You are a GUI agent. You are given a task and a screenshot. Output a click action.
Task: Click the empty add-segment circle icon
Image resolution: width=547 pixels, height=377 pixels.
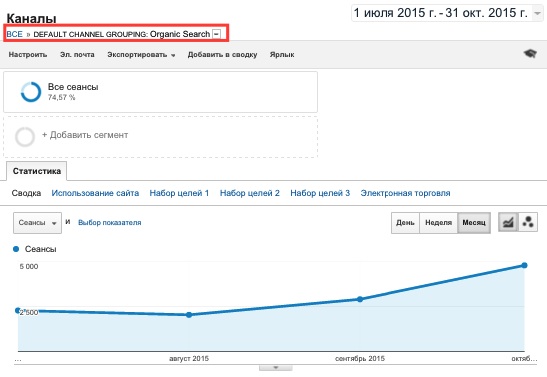coord(25,136)
